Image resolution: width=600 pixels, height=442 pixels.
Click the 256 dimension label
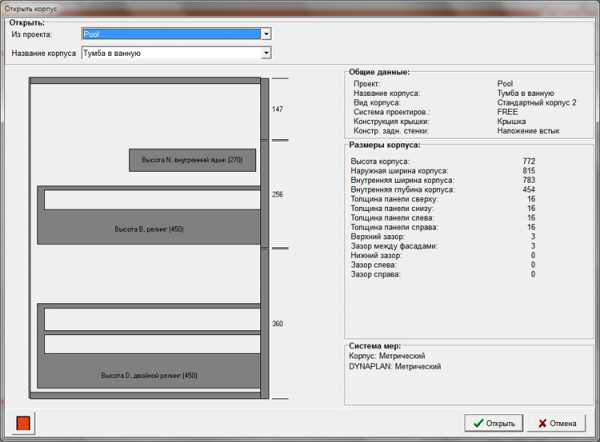[x=278, y=194]
